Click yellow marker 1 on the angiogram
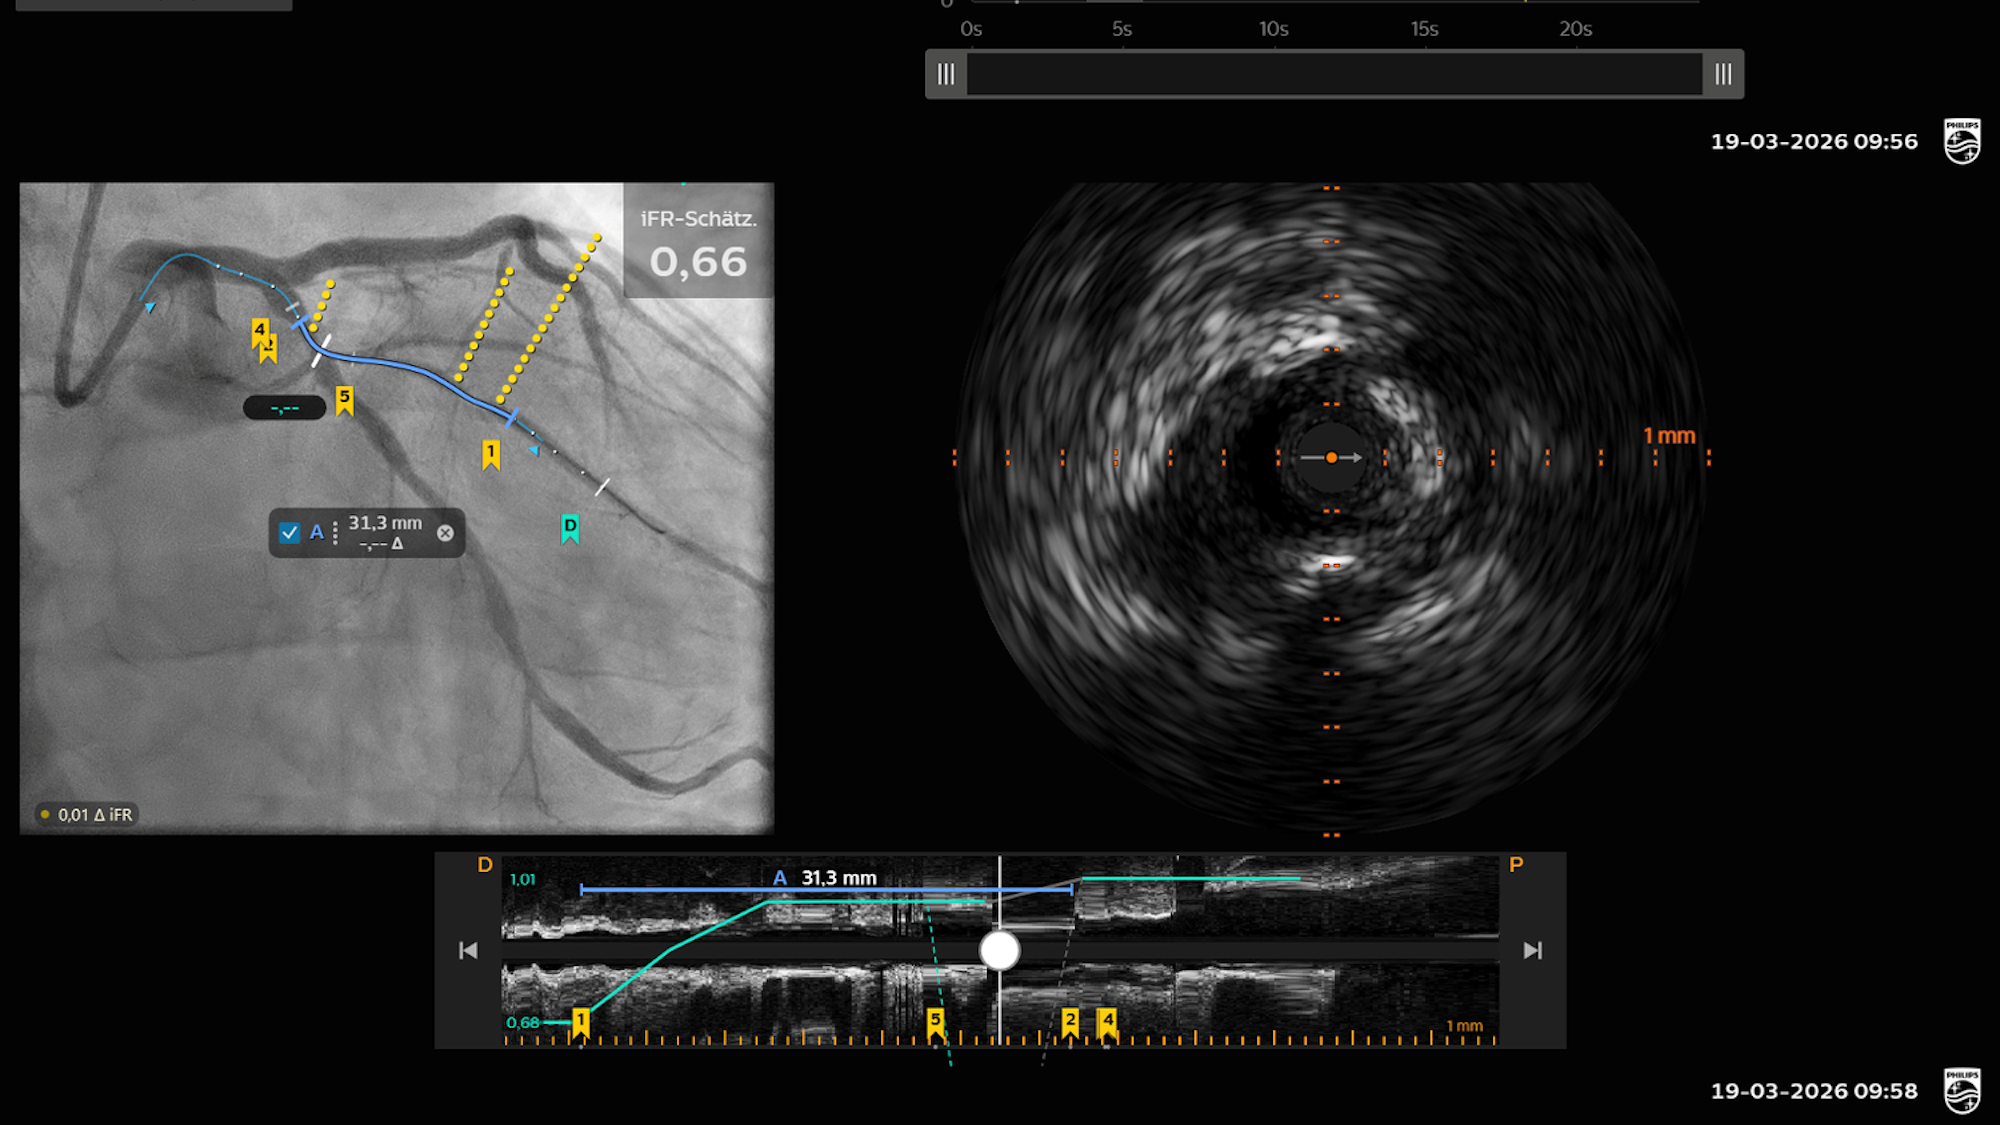The image size is (2000, 1125). 491,452
